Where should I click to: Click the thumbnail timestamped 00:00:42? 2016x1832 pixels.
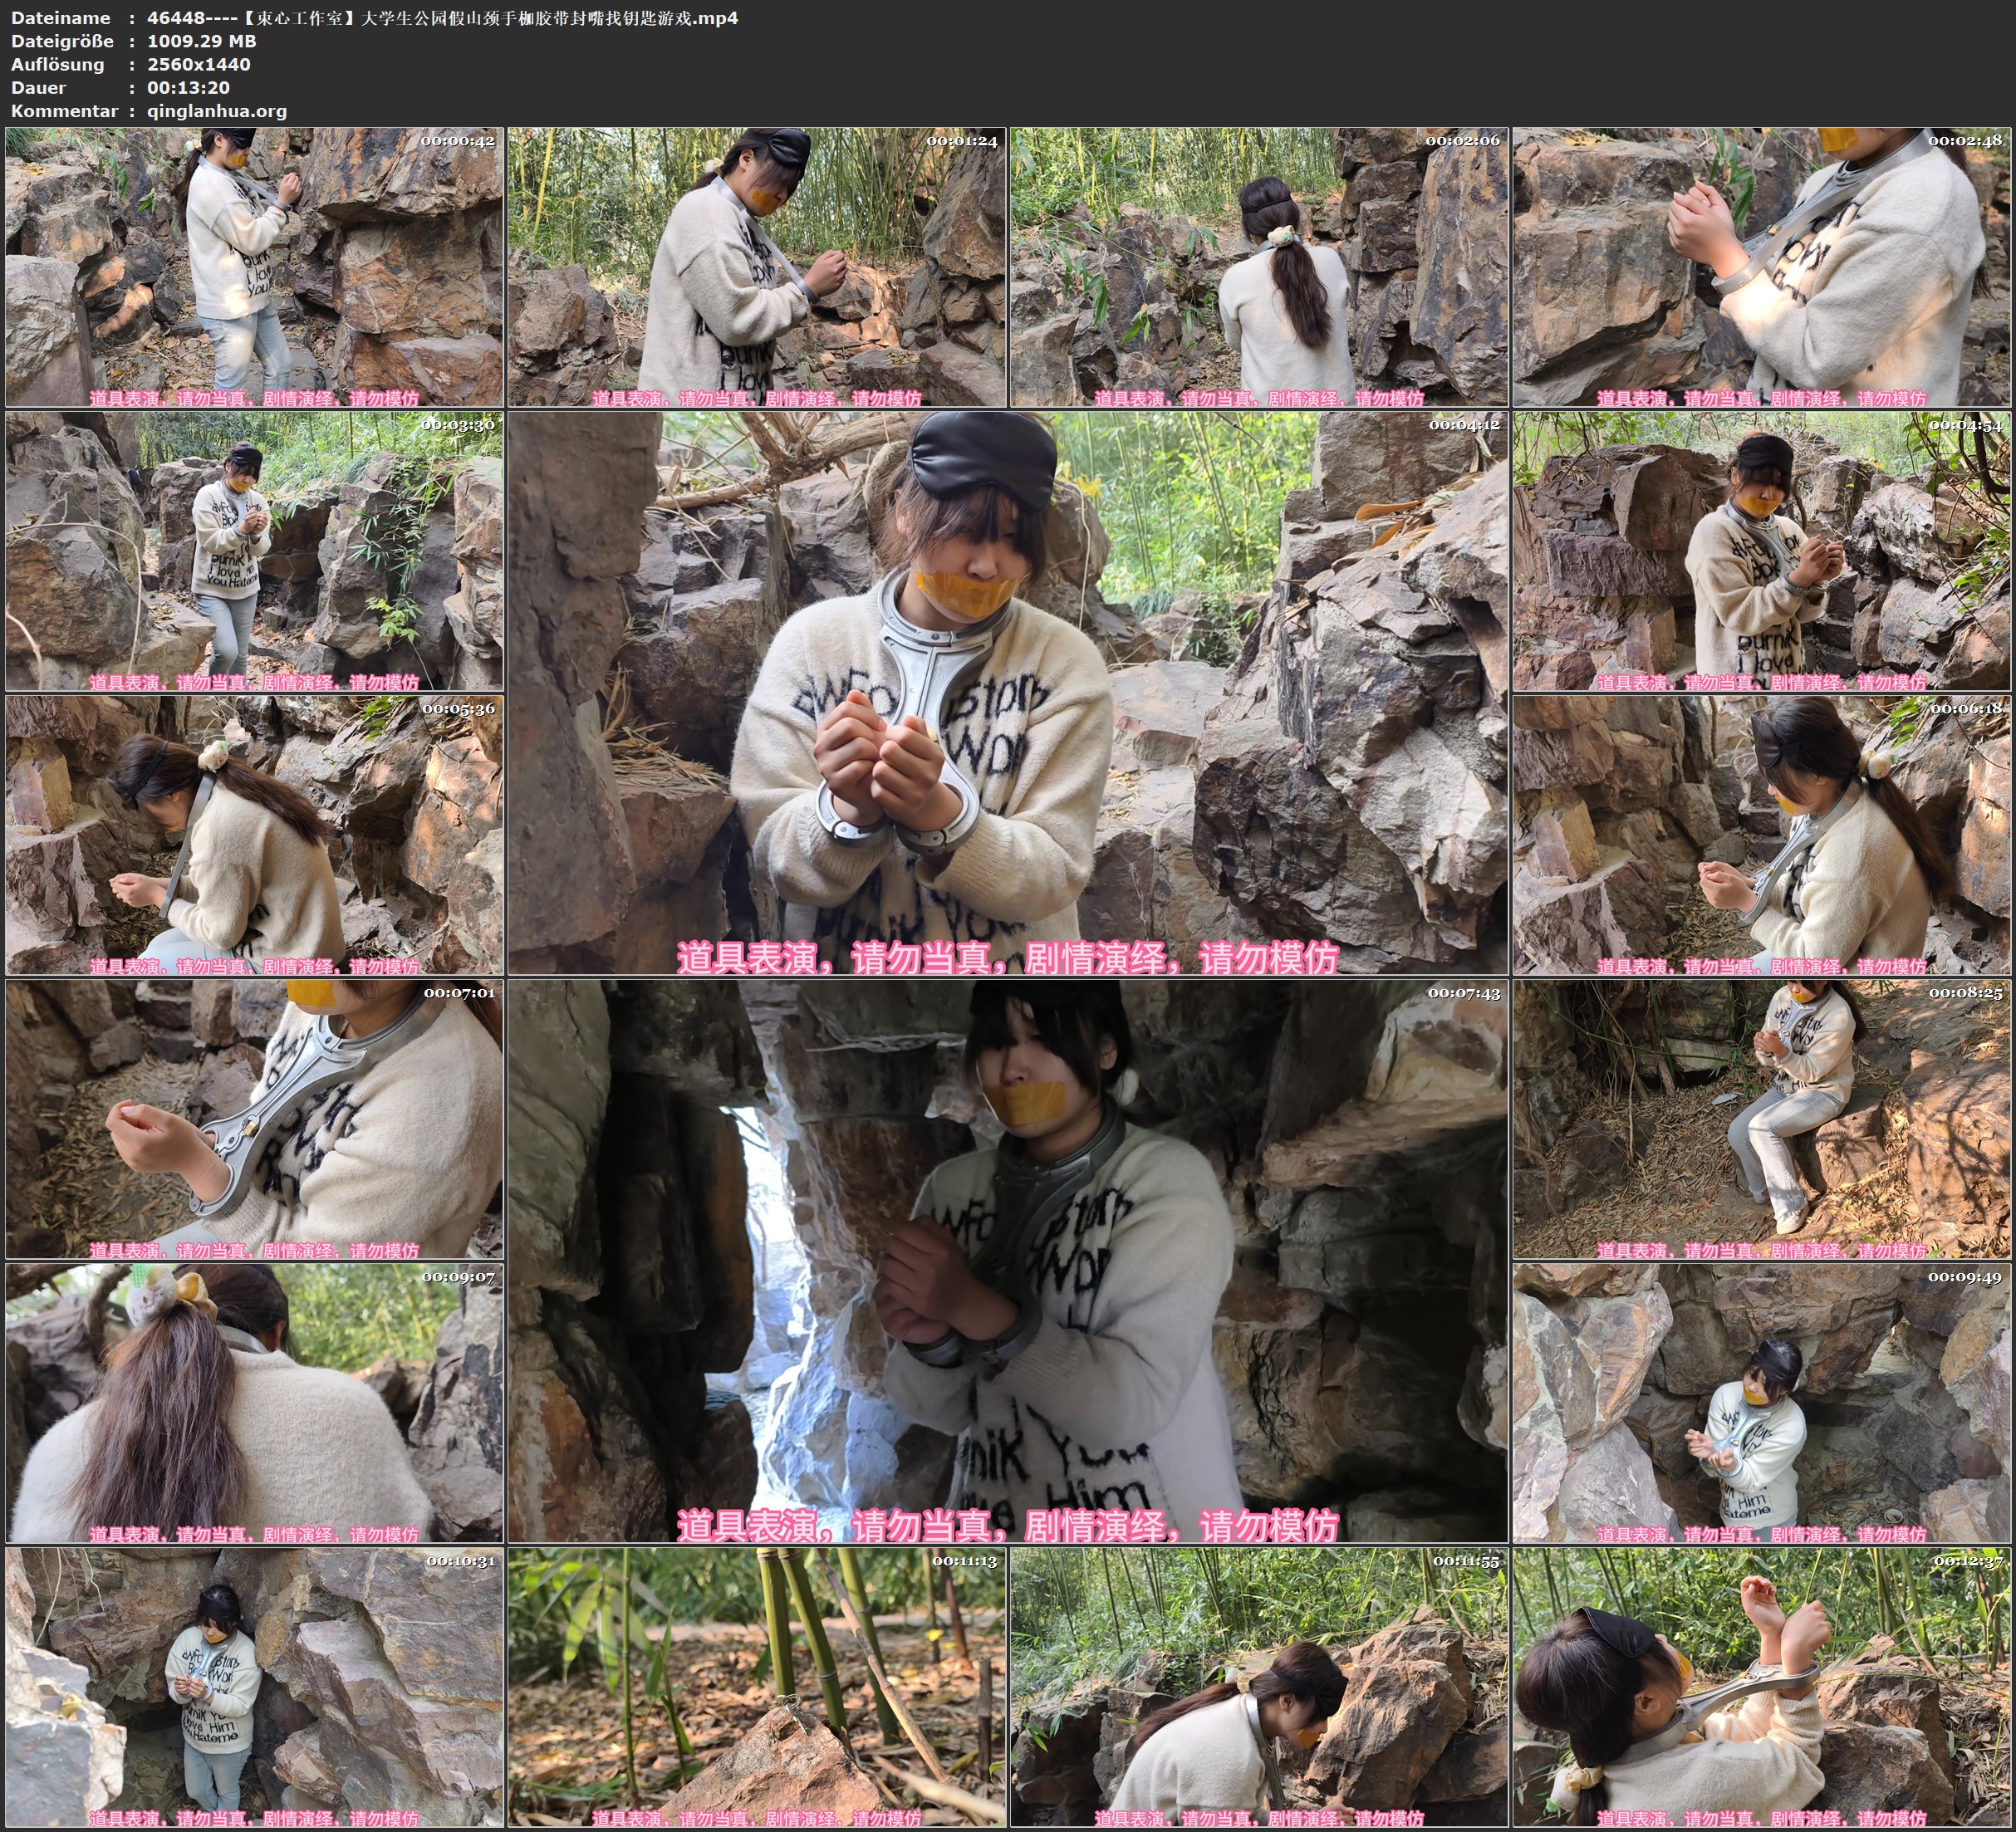coord(254,266)
